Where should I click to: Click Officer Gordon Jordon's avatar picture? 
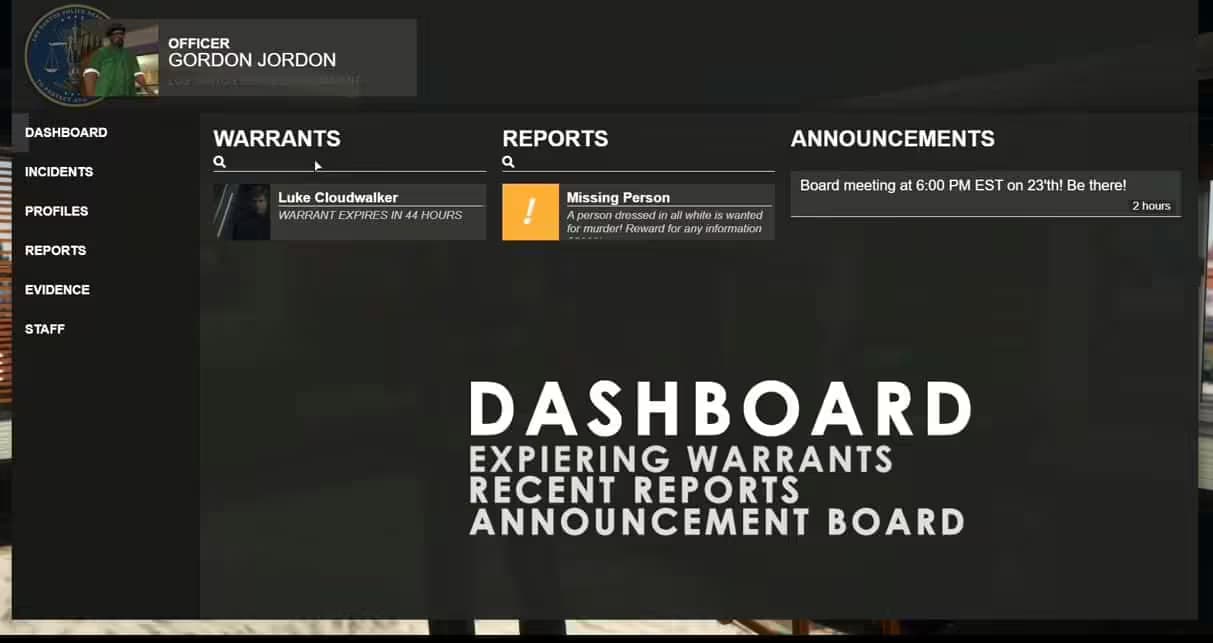[x=120, y=61]
